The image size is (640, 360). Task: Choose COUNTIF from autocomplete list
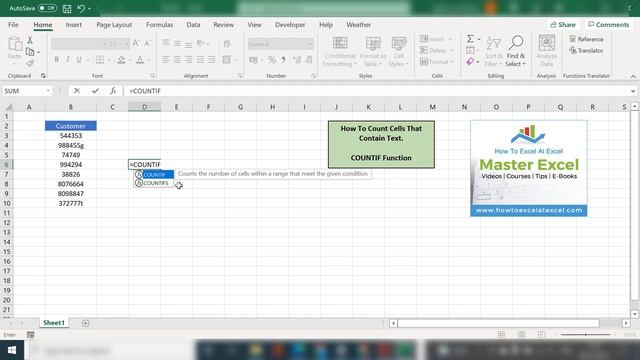point(154,175)
